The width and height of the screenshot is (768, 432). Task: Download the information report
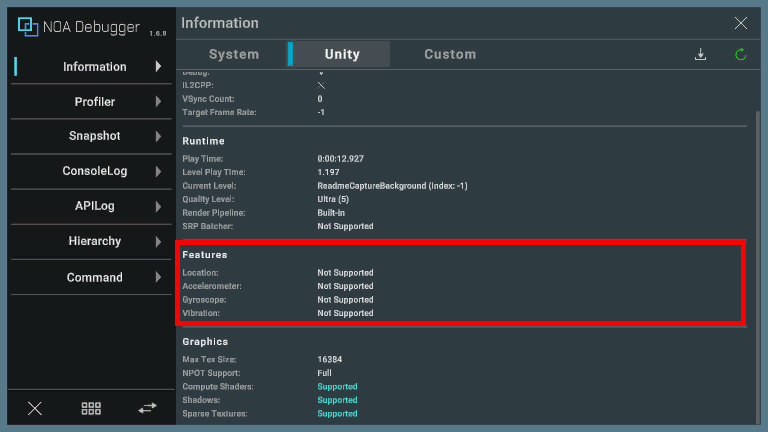pos(700,54)
